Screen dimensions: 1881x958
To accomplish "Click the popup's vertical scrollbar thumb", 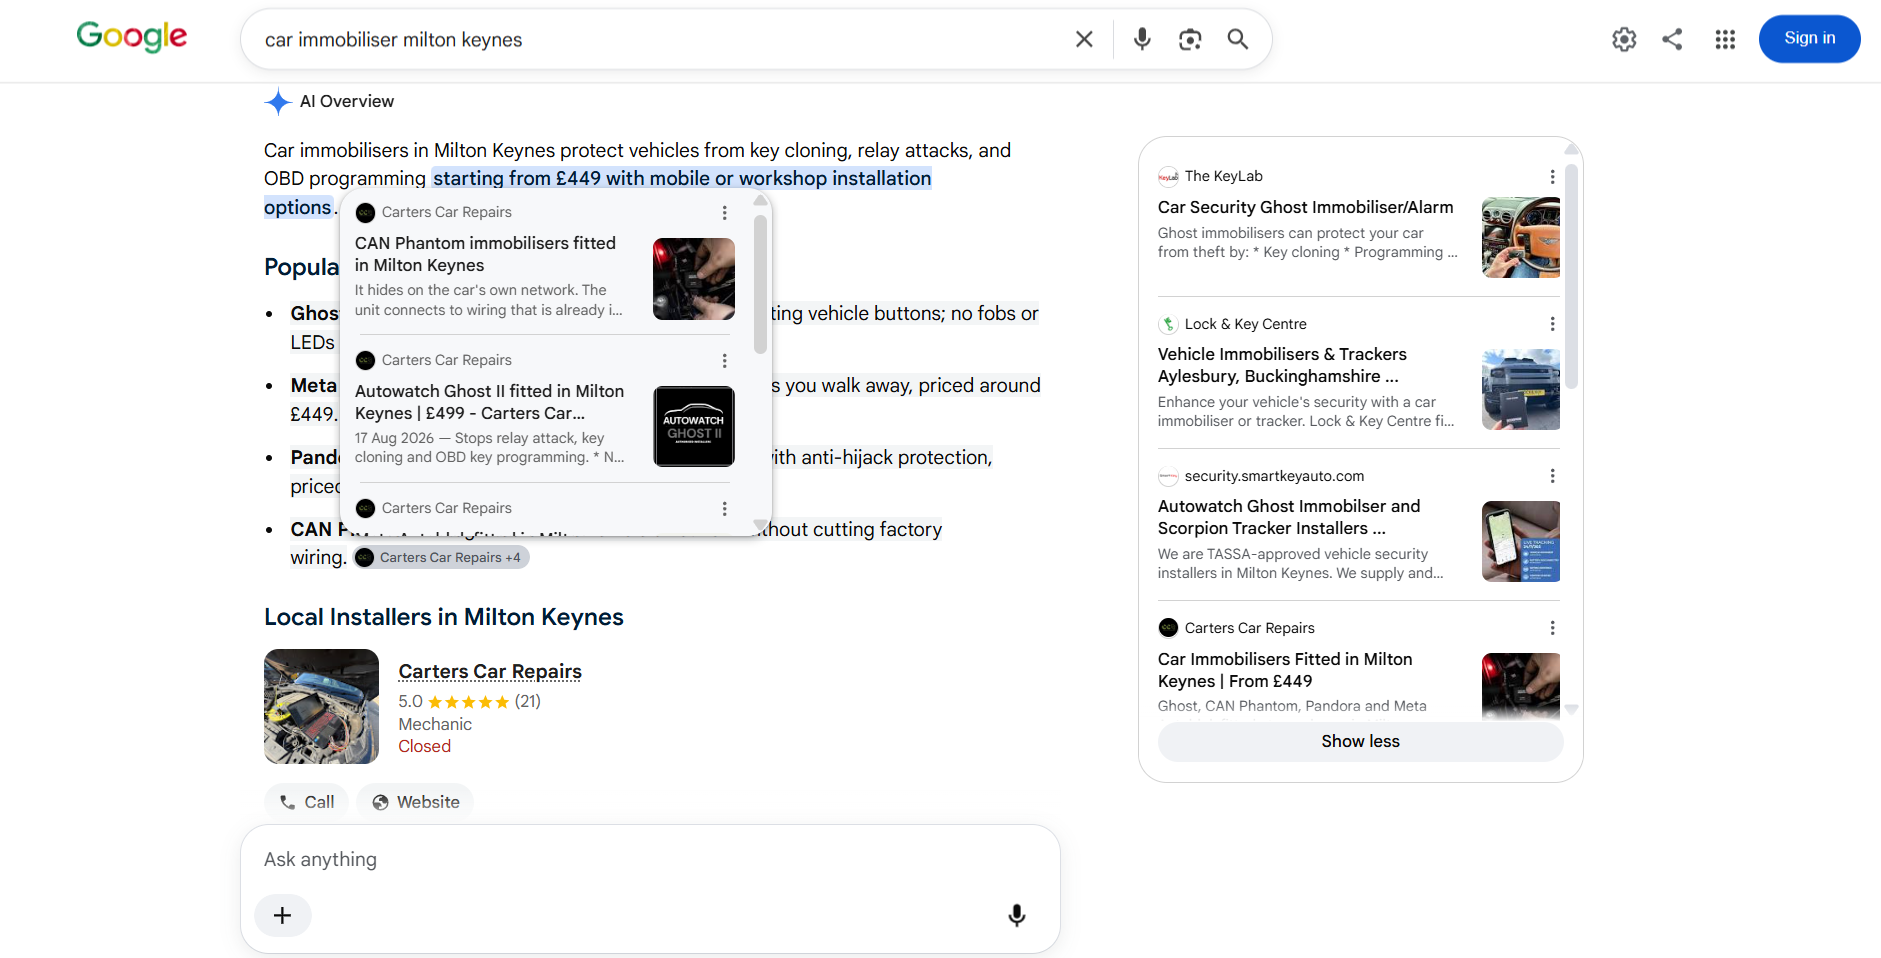I will click(x=761, y=283).
